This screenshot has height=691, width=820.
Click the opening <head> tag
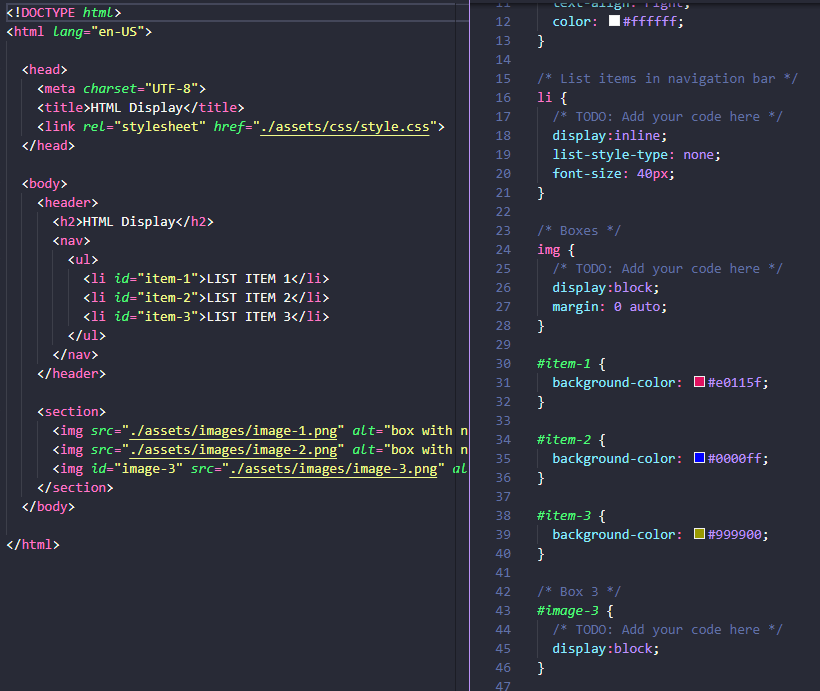44,70
